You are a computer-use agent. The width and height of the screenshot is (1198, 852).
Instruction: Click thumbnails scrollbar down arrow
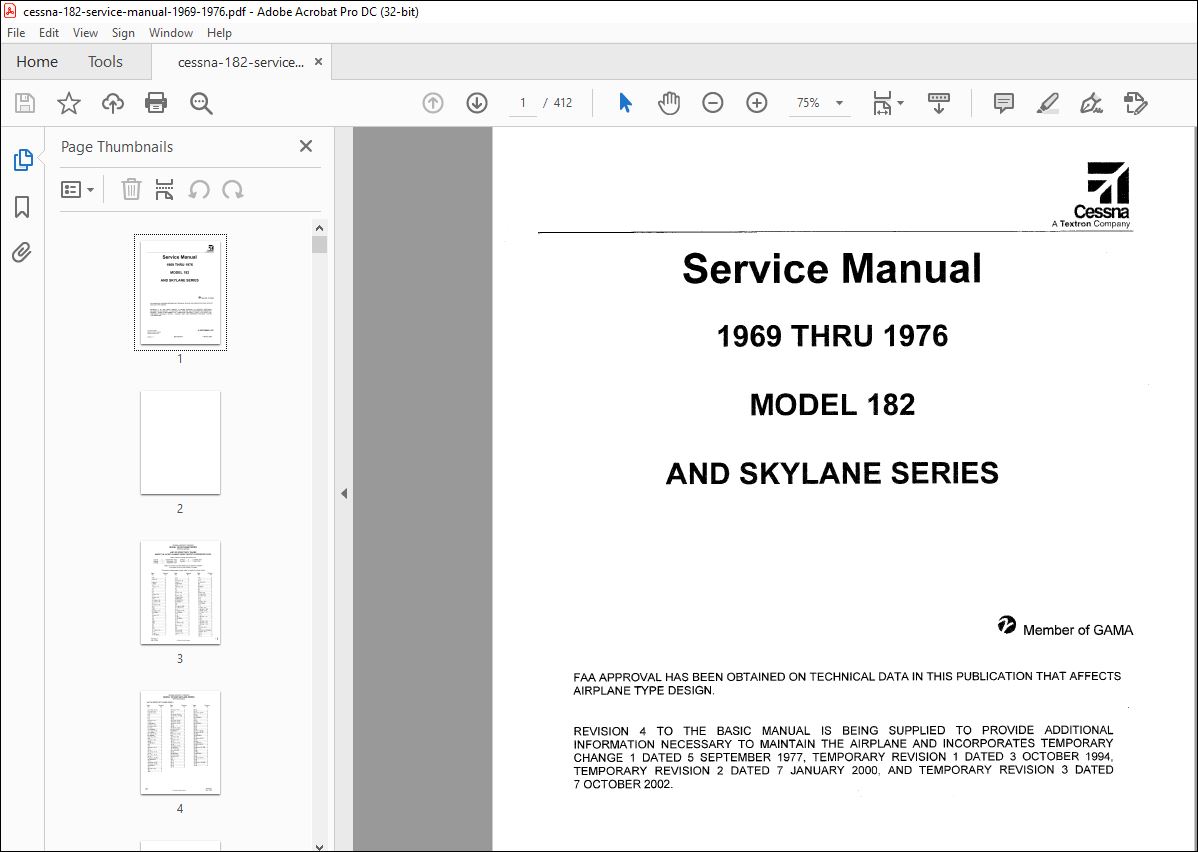[x=319, y=846]
